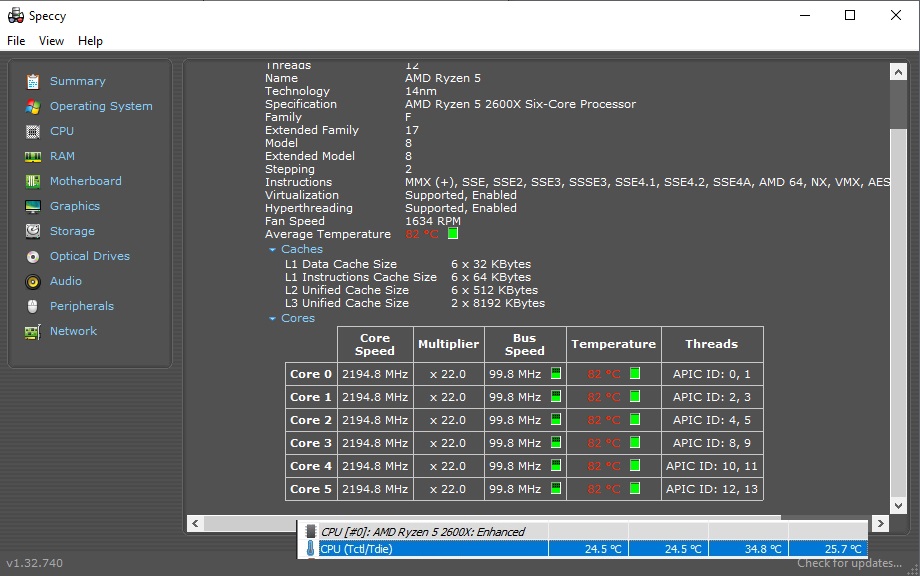Click green indicator beside Average Temperature
This screenshot has height=576, width=920.
(x=453, y=233)
